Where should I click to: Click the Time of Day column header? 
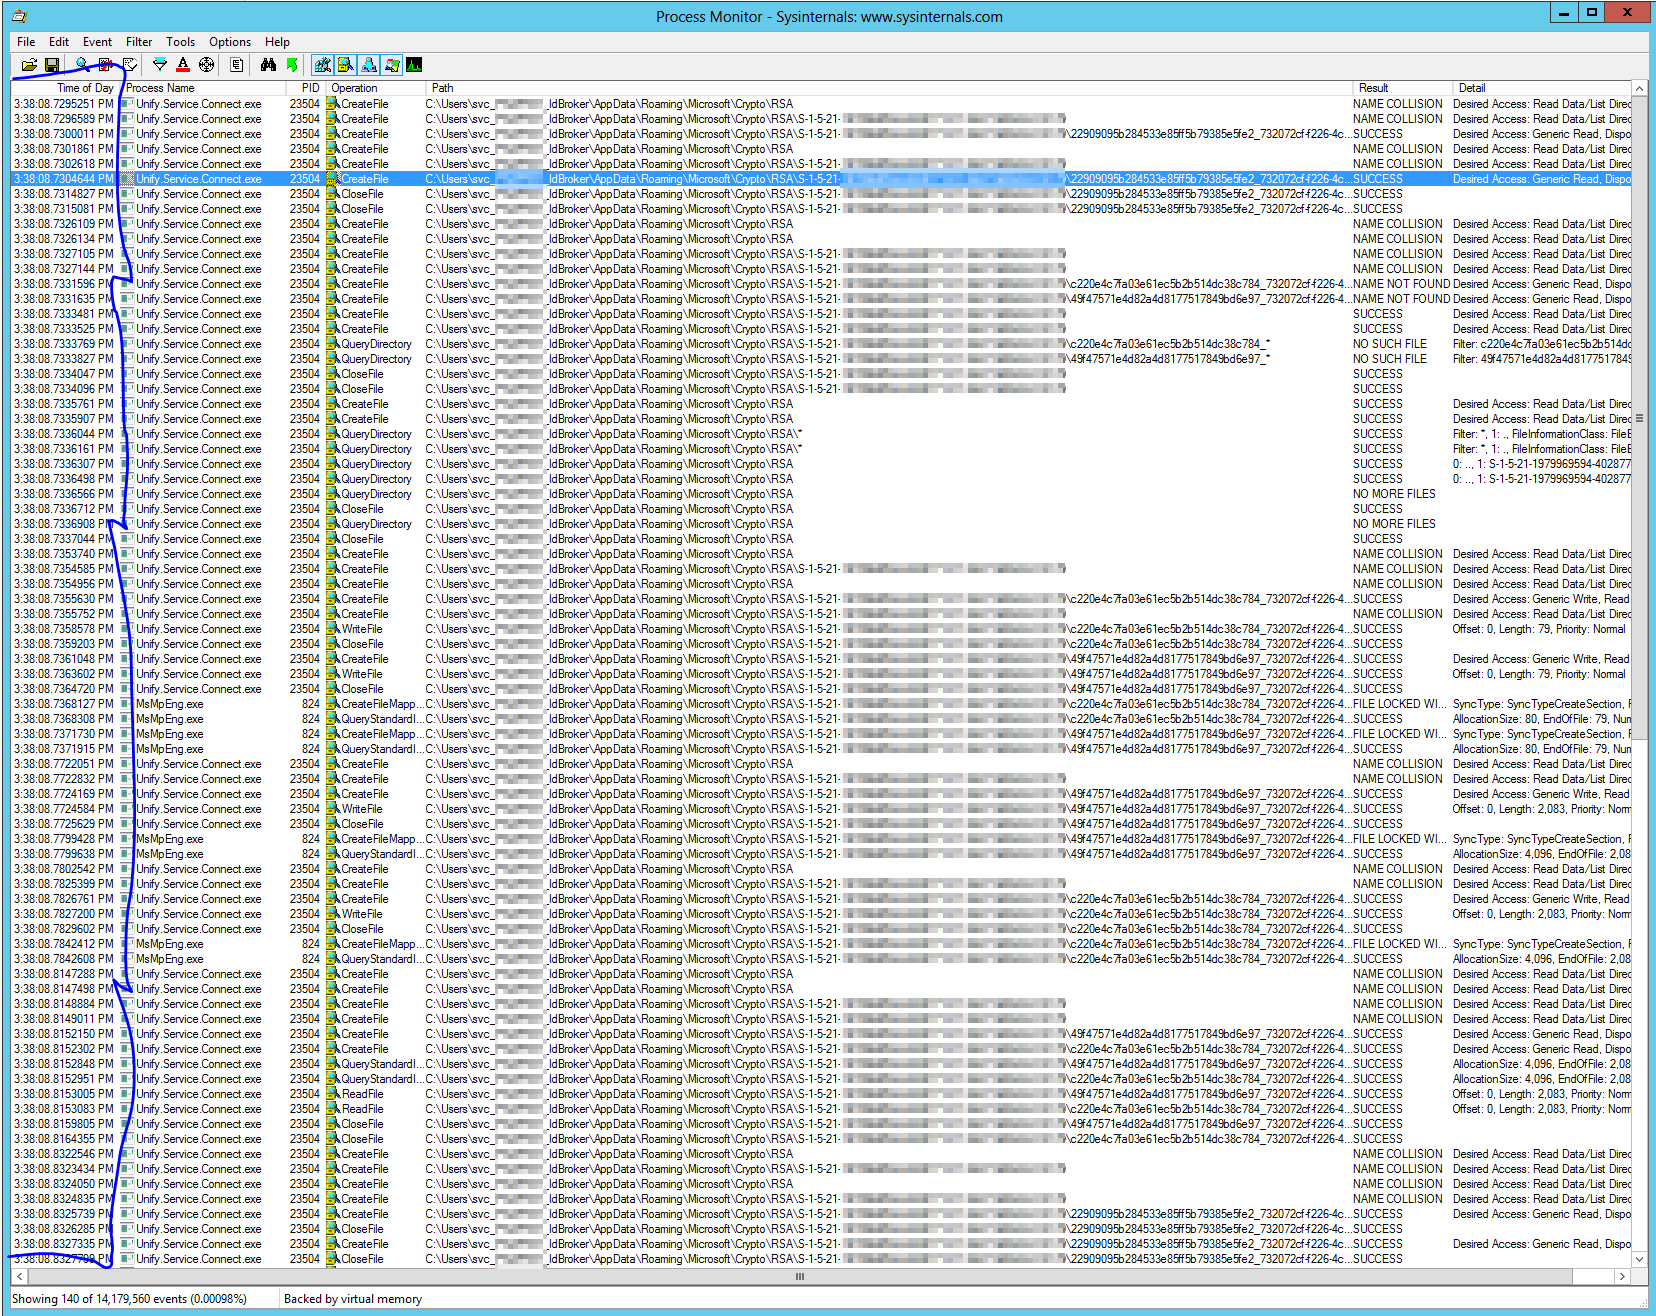coord(66,88)
